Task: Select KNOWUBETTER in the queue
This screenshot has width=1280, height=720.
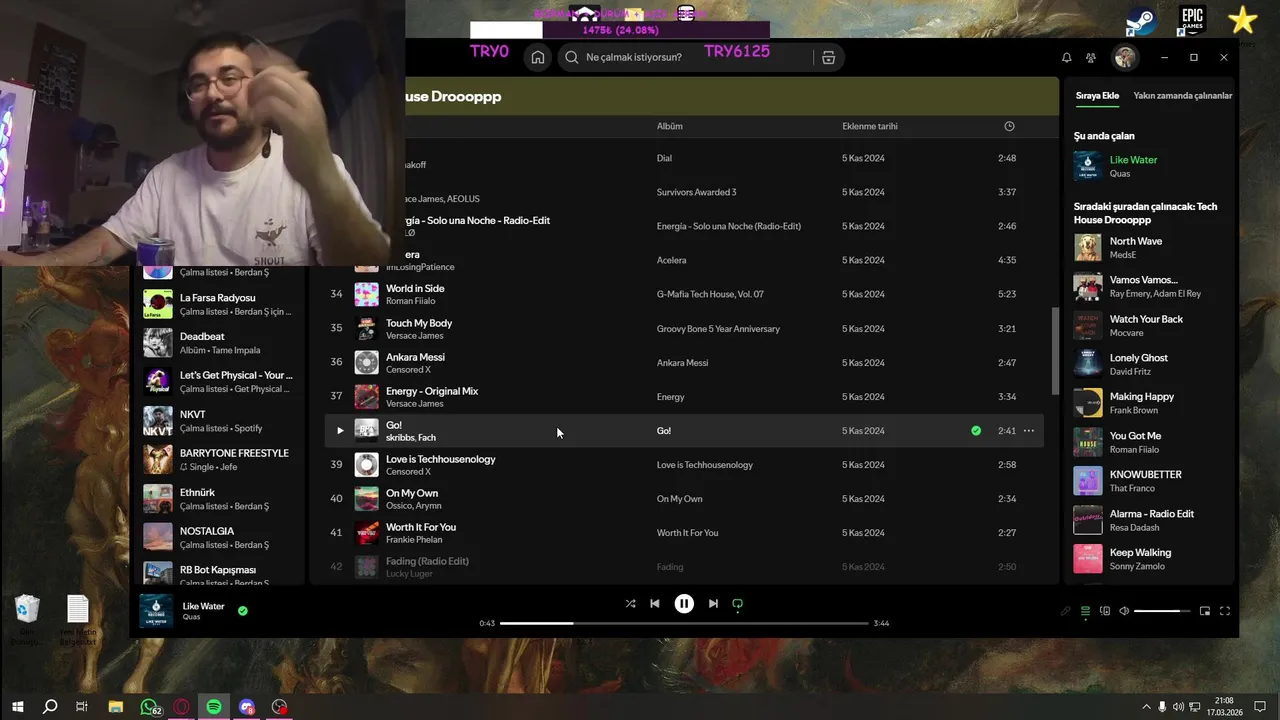Action: coord(1150,482)
